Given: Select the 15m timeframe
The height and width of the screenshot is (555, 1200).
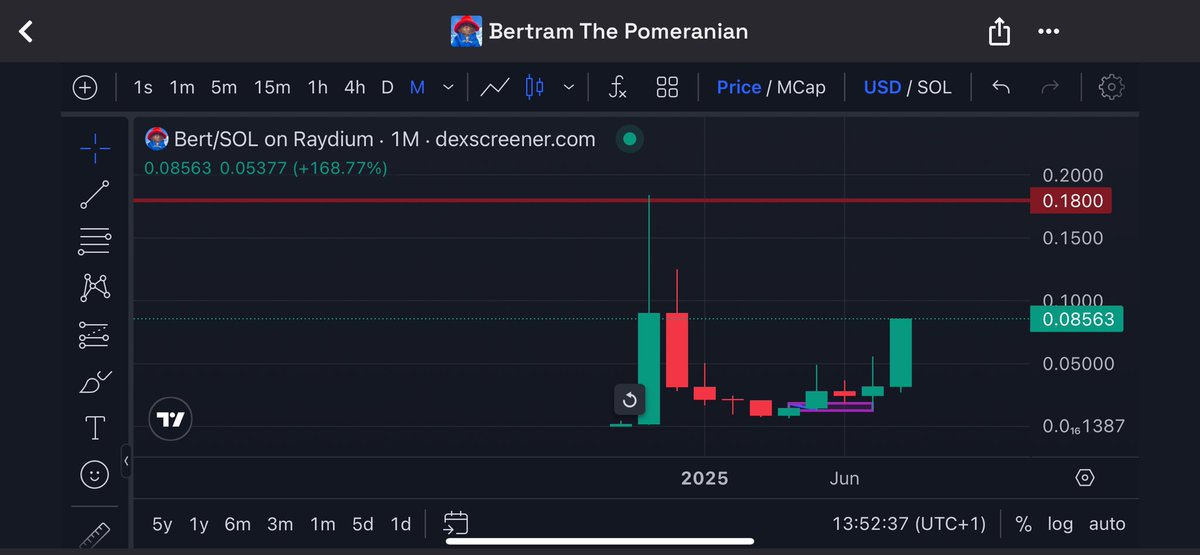Looking at the screenshot, I should coord(272,87).
